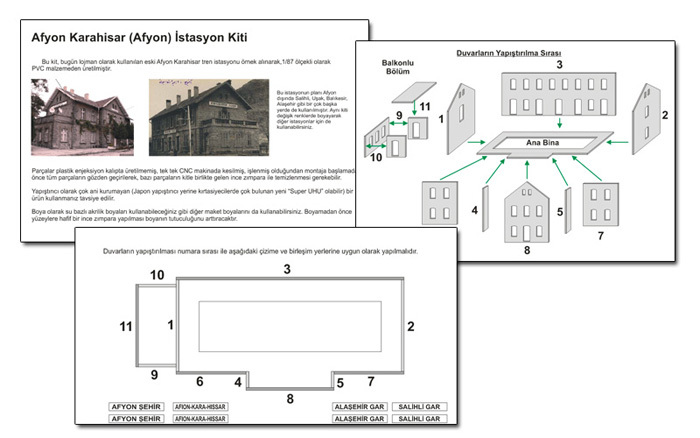
Task: Click number 1 in the floor plan
Action: [170, 325]
